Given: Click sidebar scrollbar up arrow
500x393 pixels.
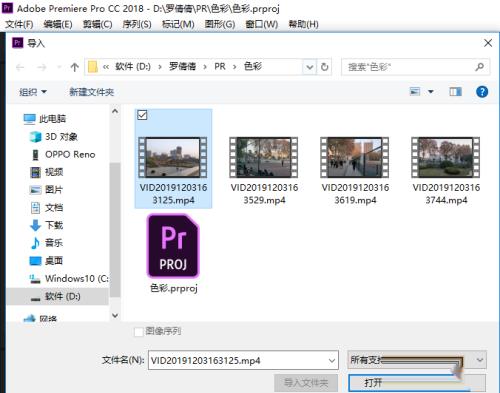Looking at the screenshot, I should tap(115, 112).
